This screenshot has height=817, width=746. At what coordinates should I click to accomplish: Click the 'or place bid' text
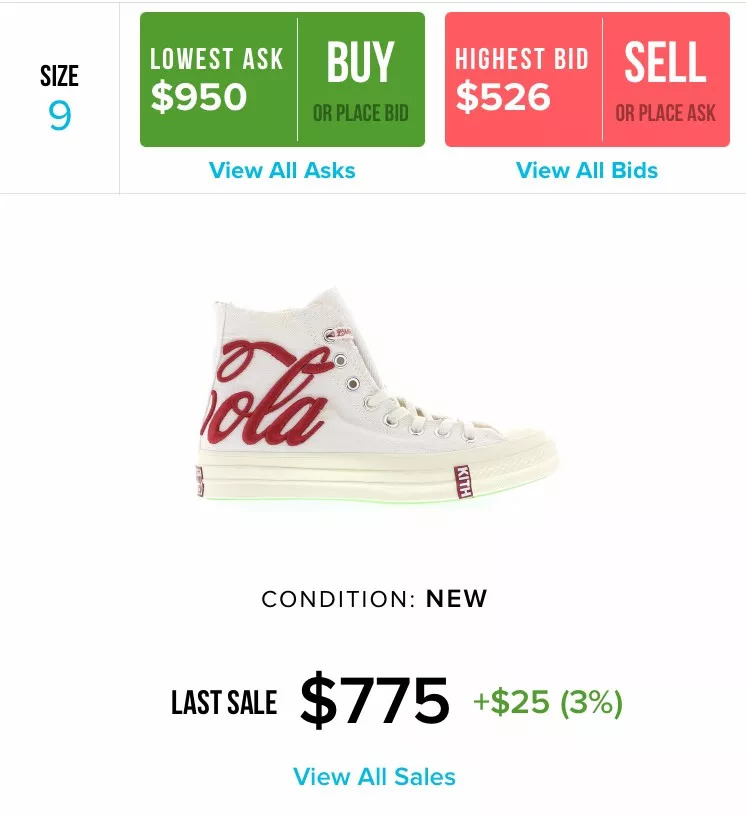click(x=361, y=114)
